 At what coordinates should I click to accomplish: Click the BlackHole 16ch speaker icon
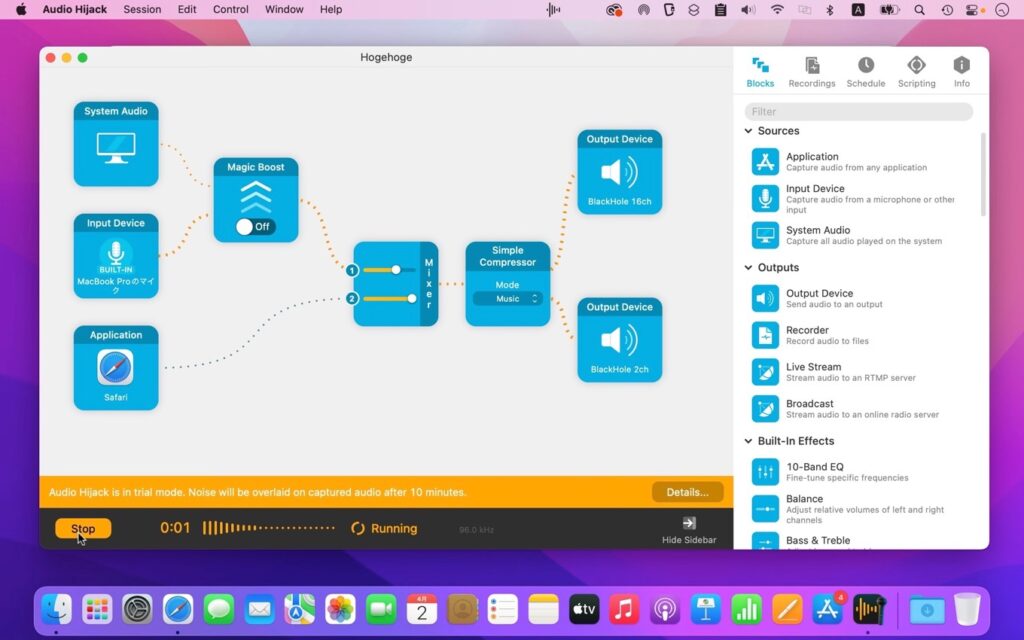coord(619,173)
